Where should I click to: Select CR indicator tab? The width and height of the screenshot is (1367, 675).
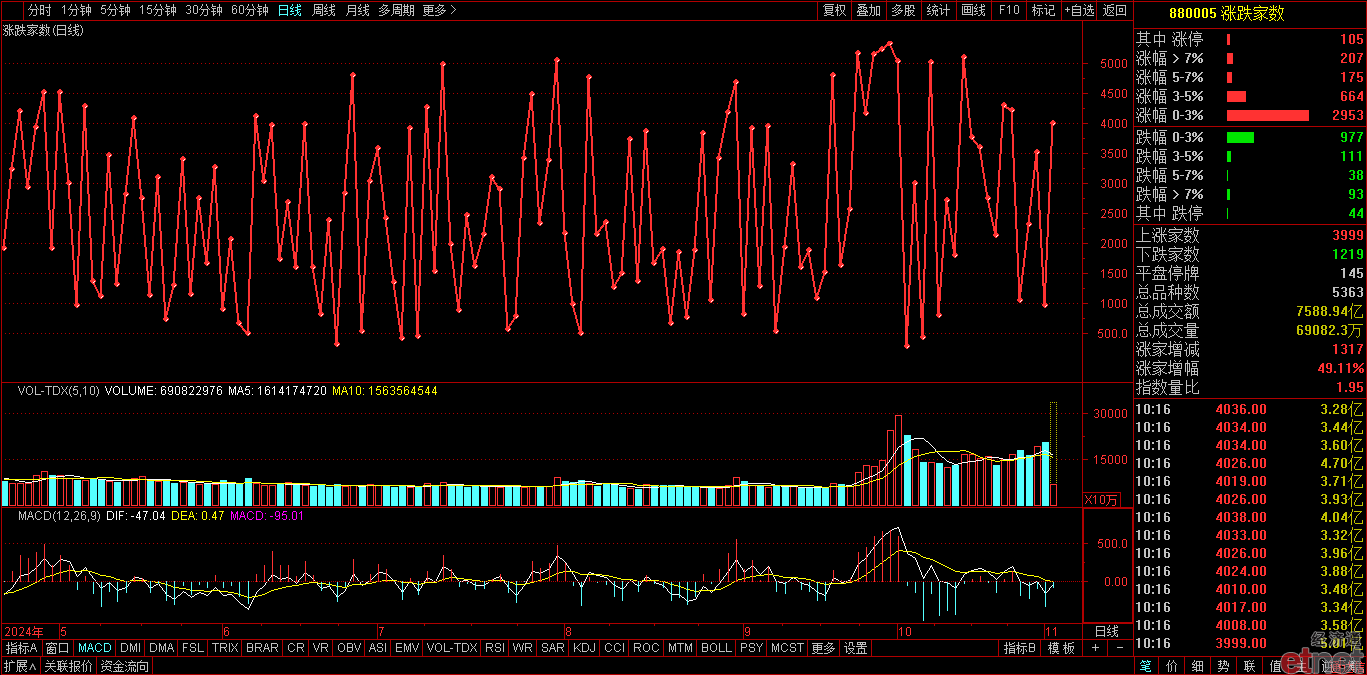pos(296,648)
